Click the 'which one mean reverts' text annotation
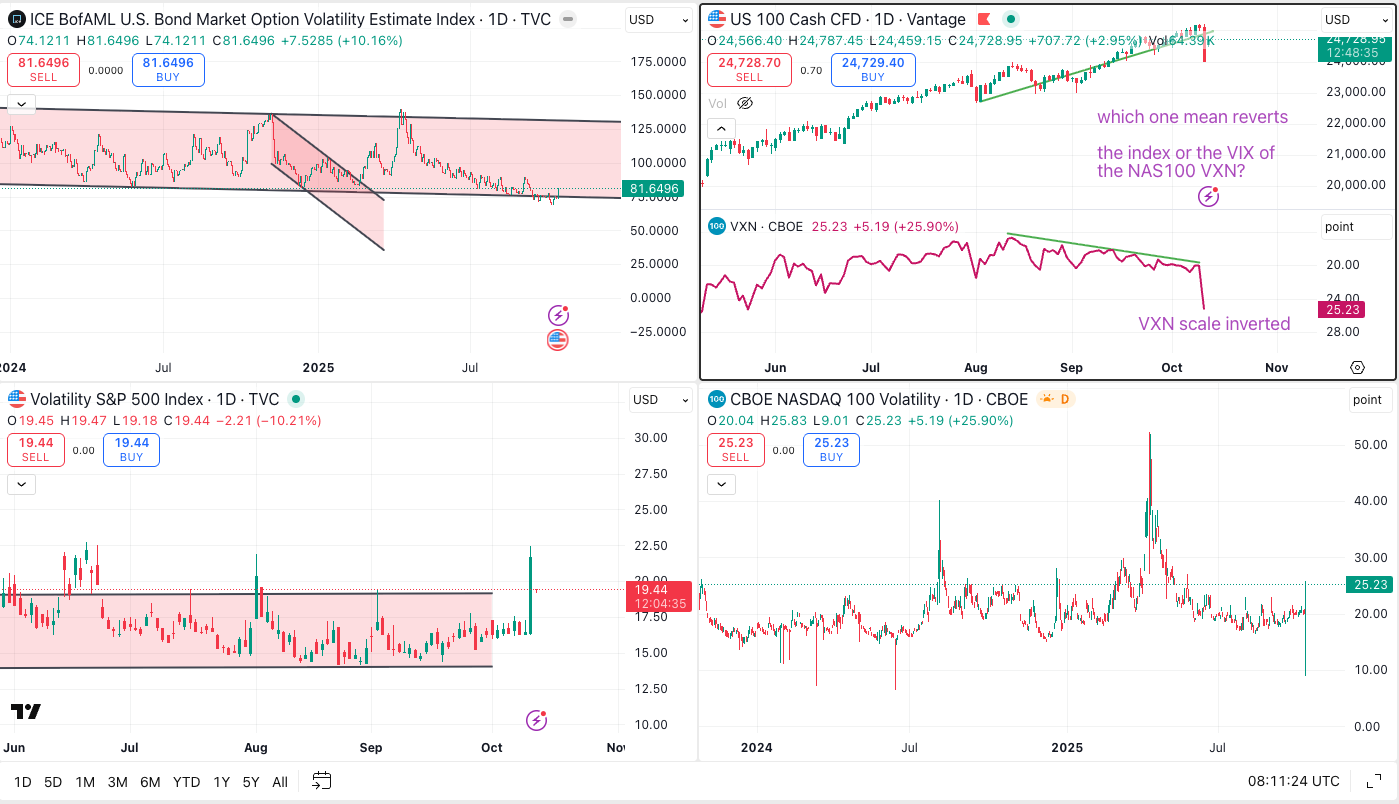This screenshot has width=1399, height=804. [x=1192, y=117]
